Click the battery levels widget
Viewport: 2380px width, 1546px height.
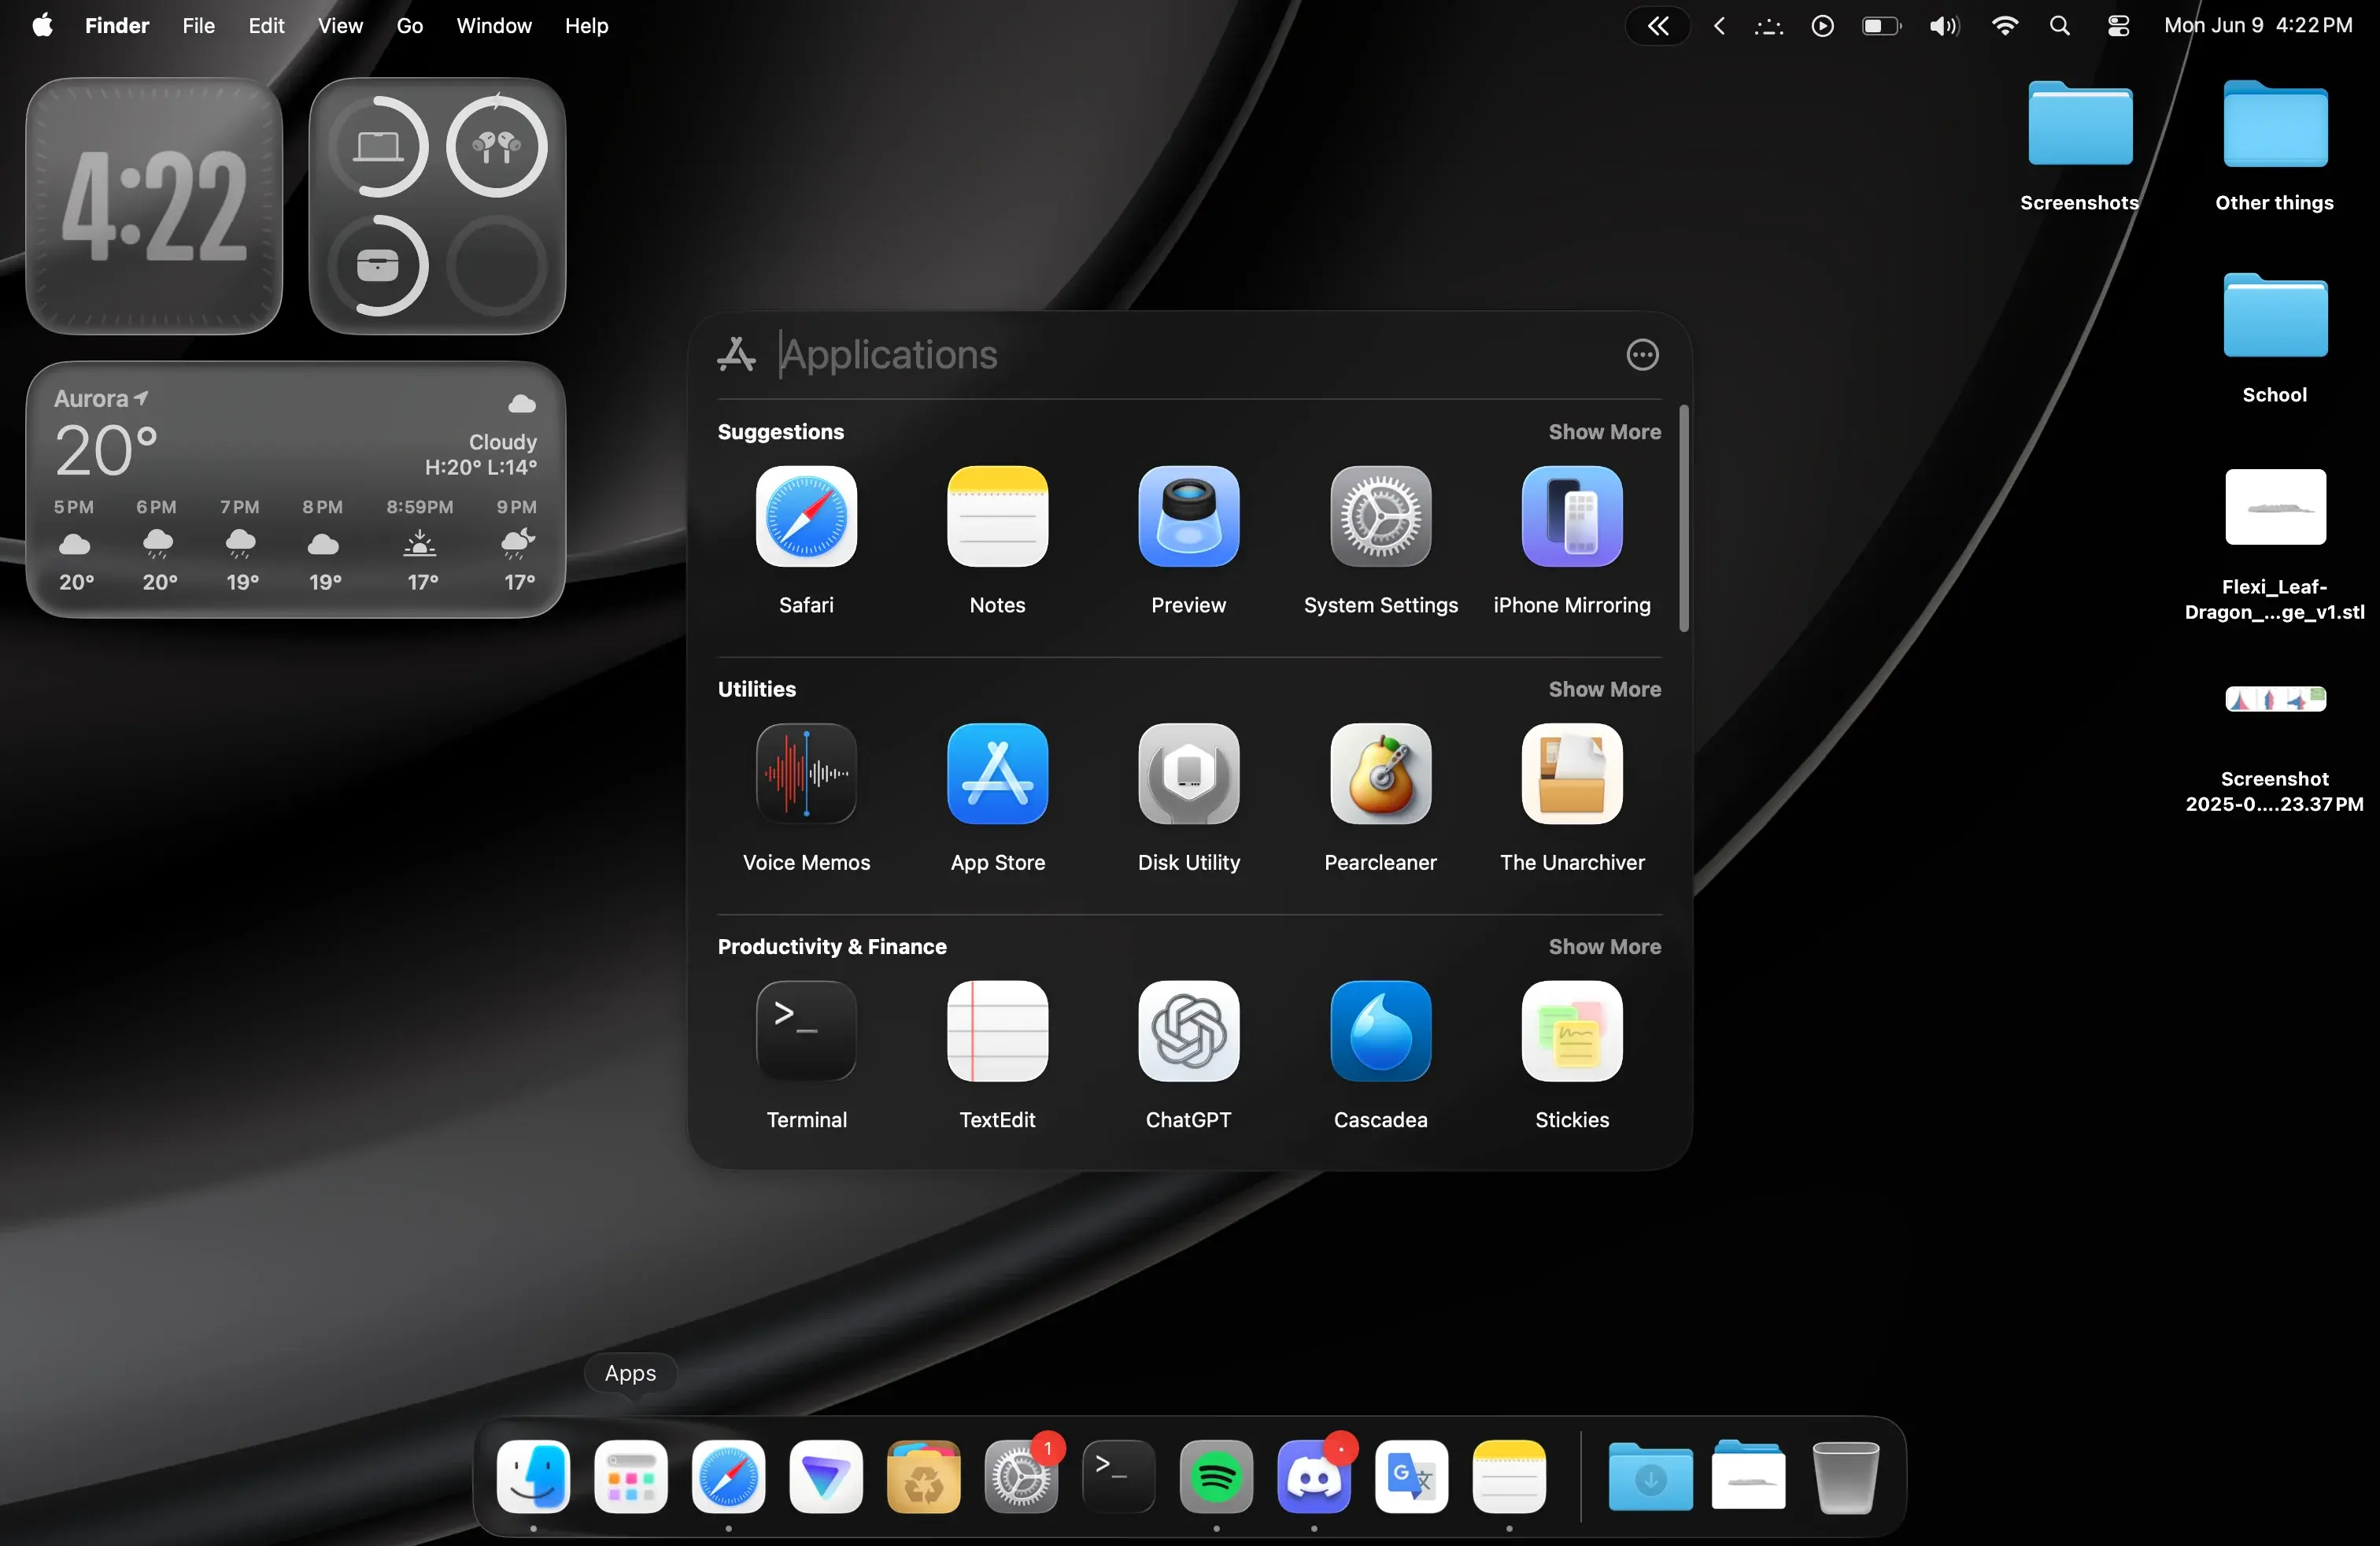tap(437, 206)
